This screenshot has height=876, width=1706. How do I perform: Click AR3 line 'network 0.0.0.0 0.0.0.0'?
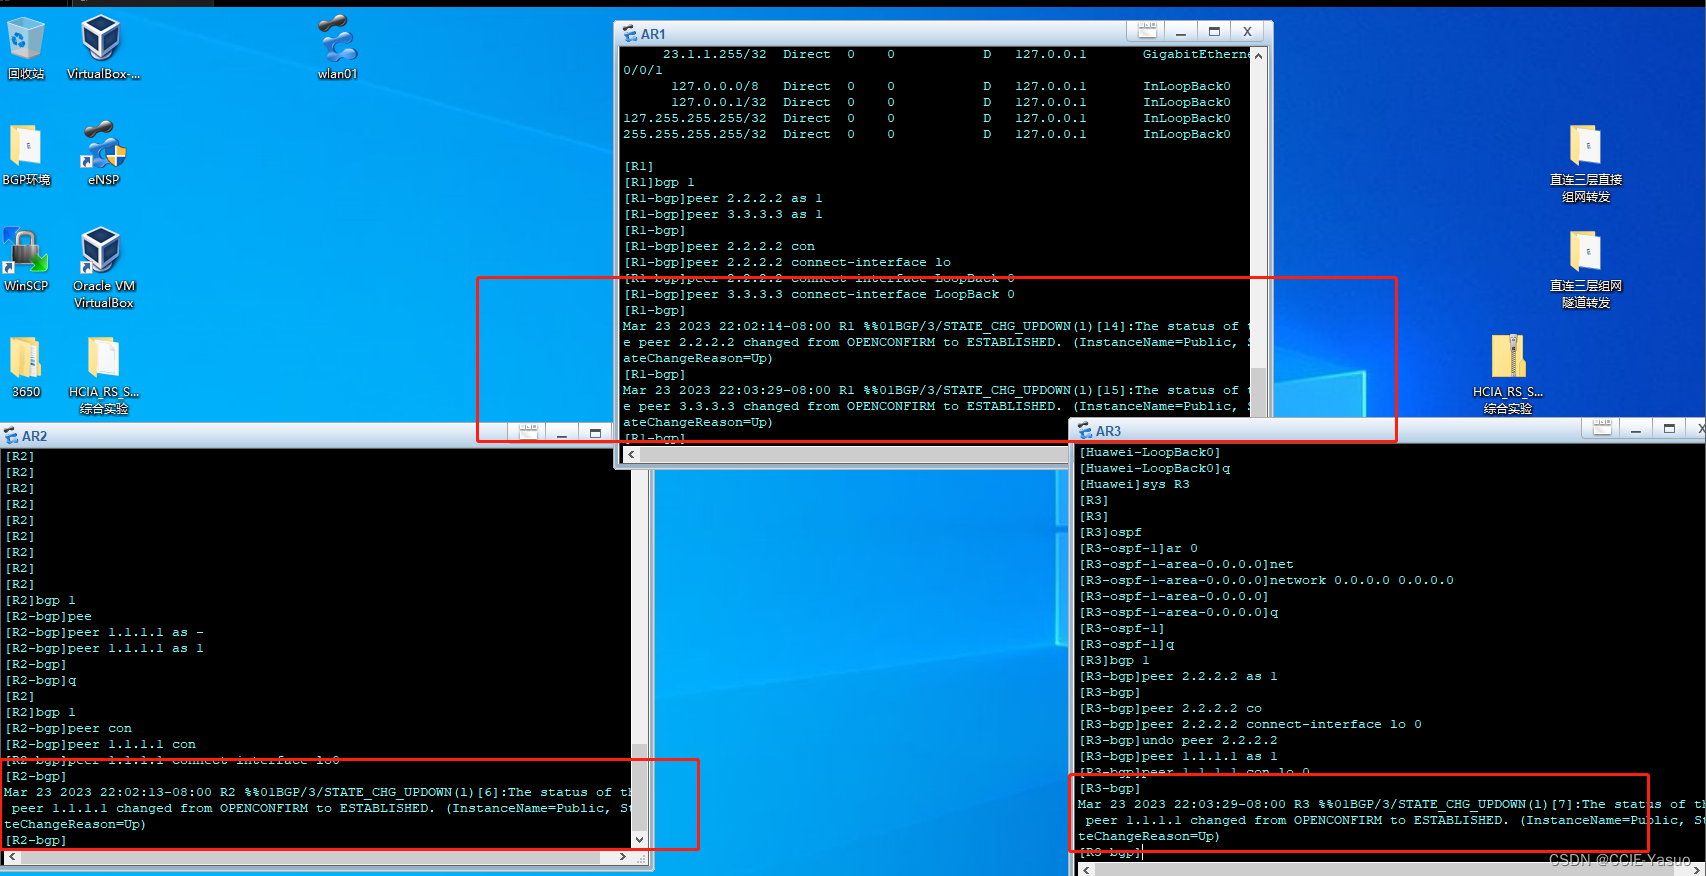click(1267, 580)
